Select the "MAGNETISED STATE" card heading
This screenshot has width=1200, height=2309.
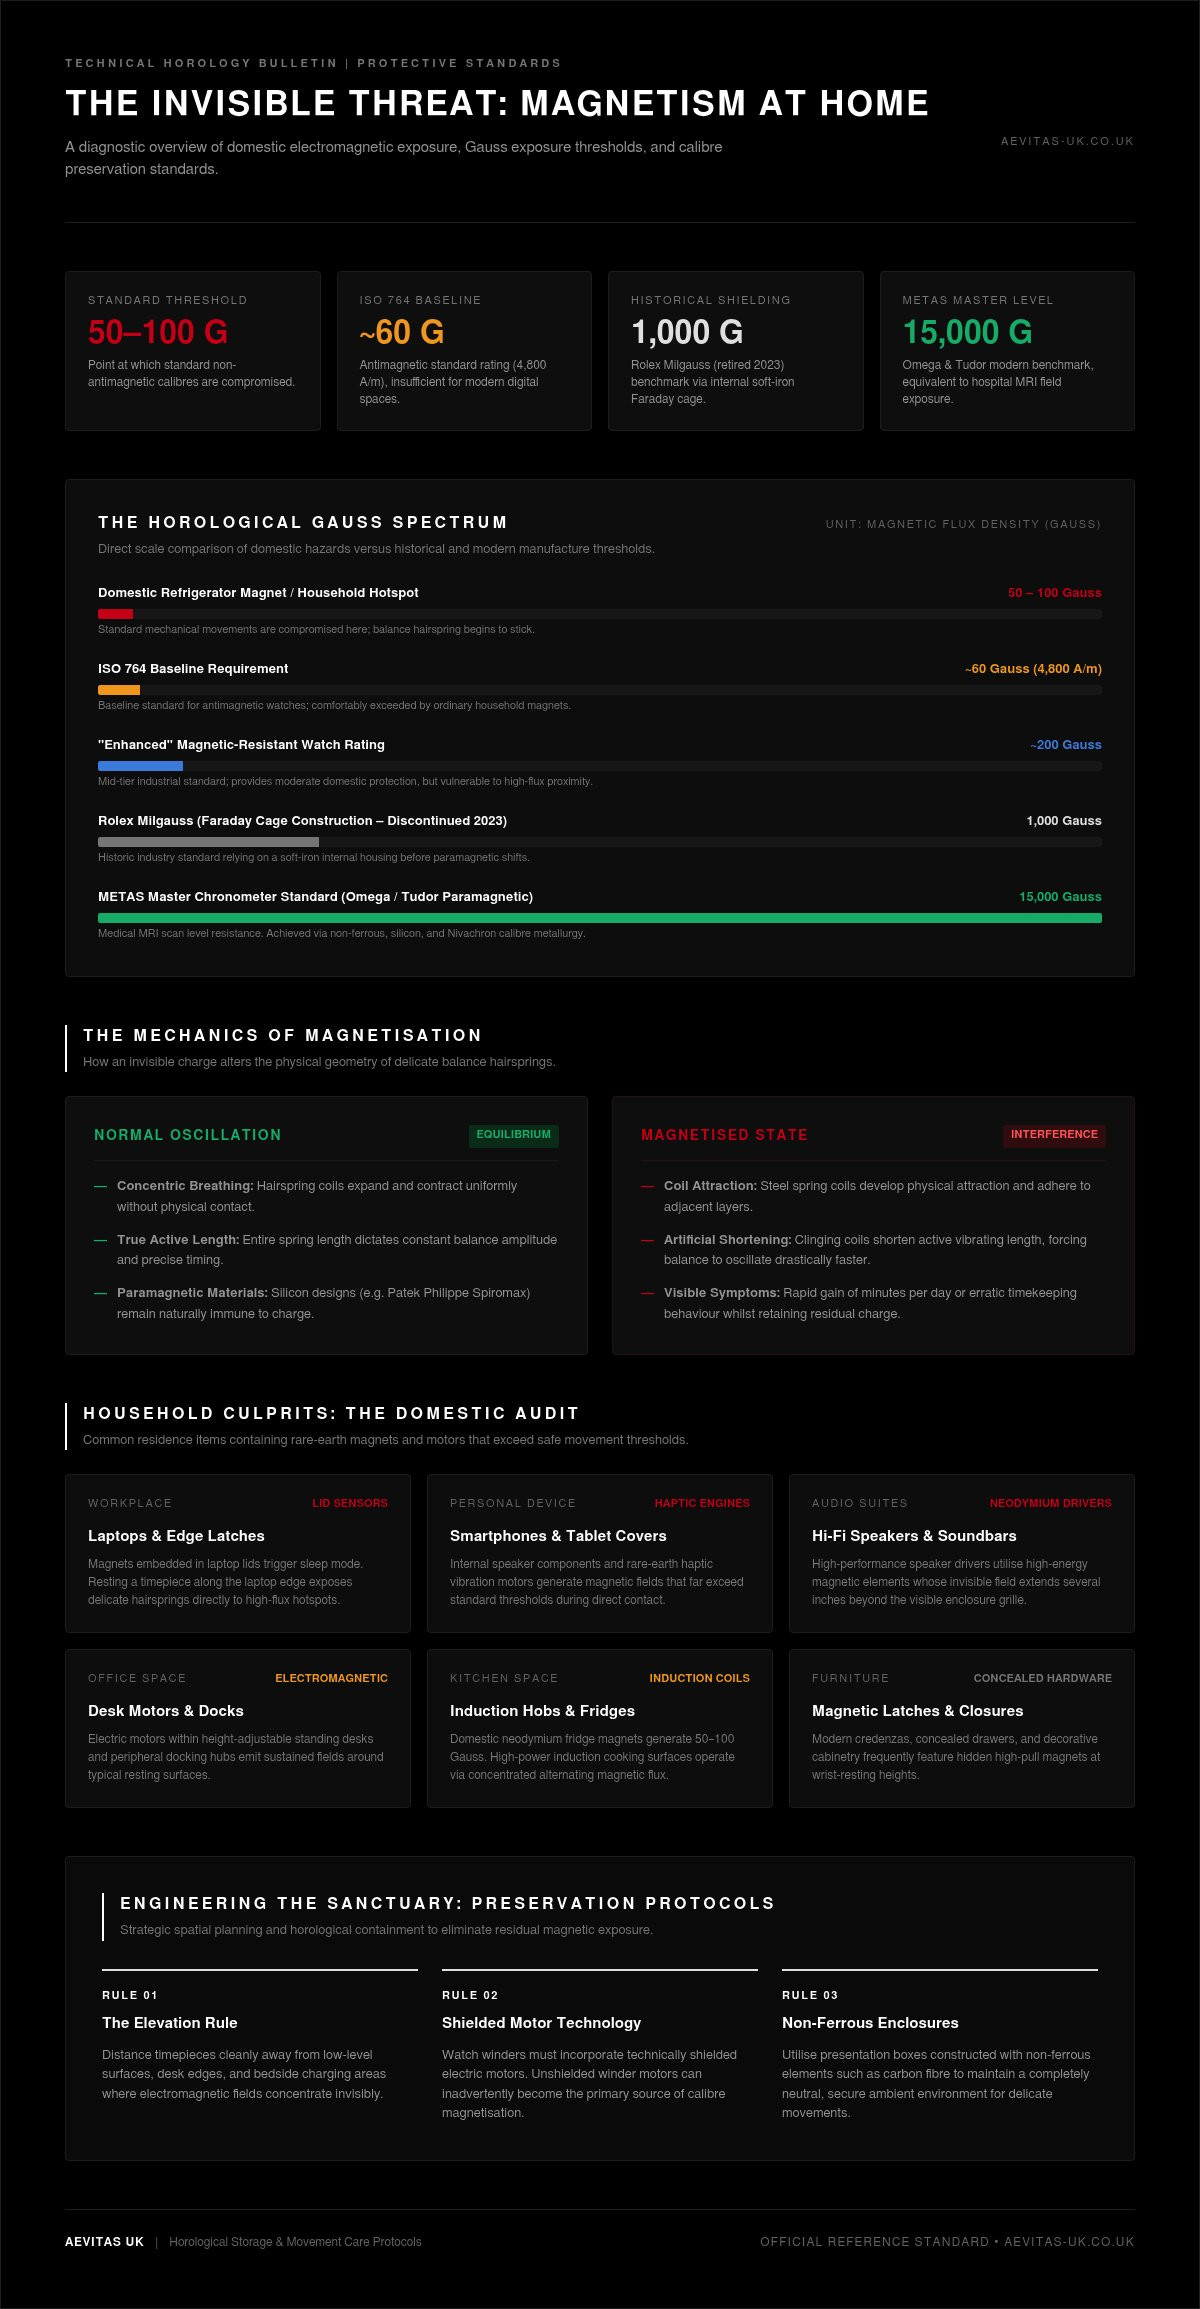[724, 1135]
